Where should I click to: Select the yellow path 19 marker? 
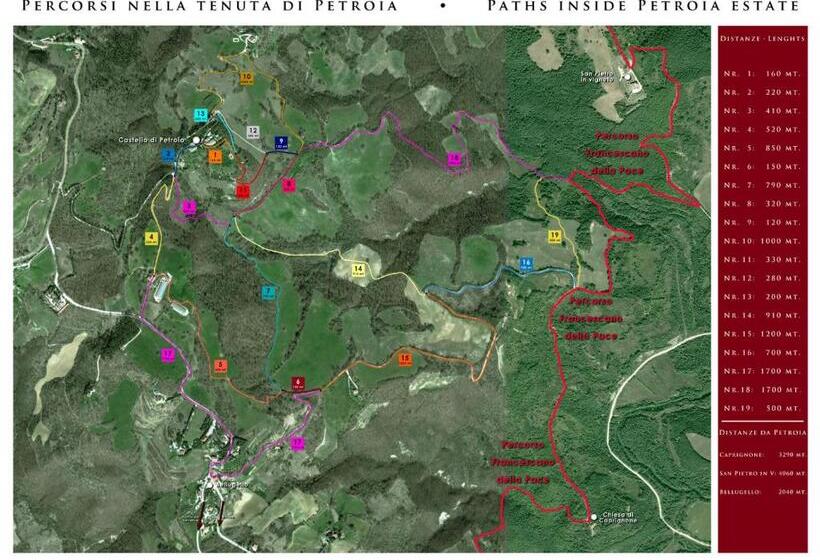[555, 236]
